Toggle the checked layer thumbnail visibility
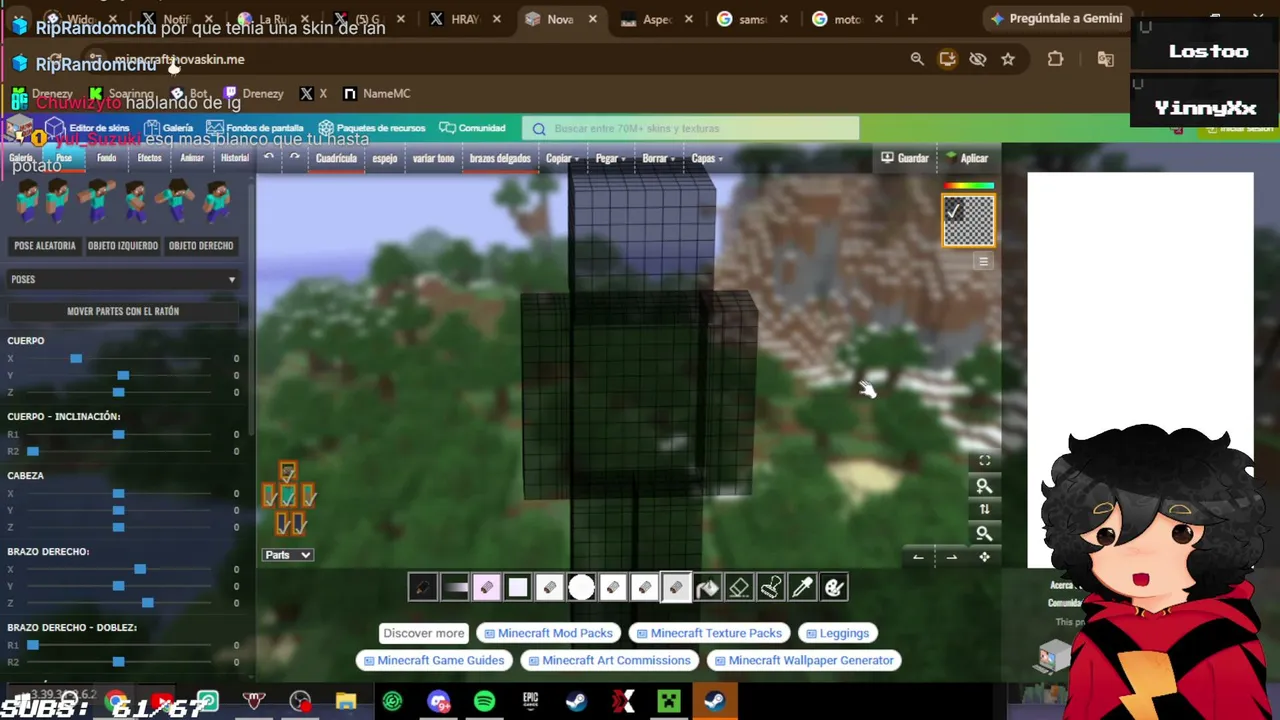This screenshot has width=1280, height=720. click(969, 220)
